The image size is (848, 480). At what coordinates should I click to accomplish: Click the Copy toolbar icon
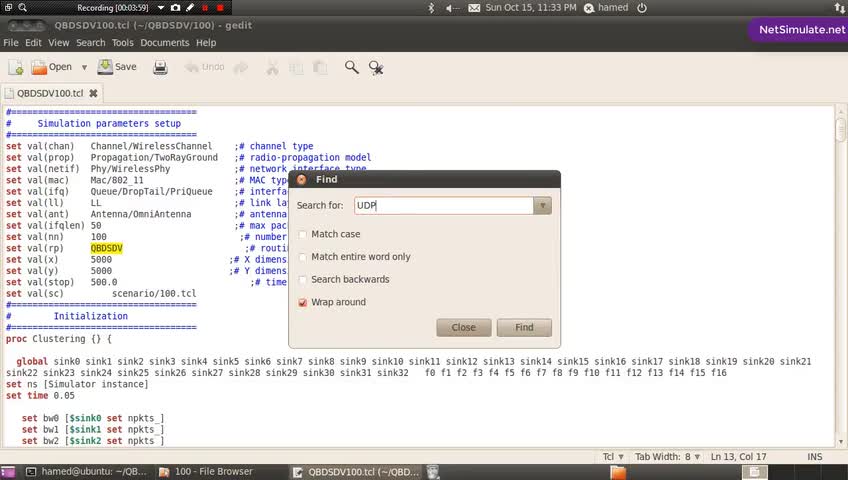296,68
